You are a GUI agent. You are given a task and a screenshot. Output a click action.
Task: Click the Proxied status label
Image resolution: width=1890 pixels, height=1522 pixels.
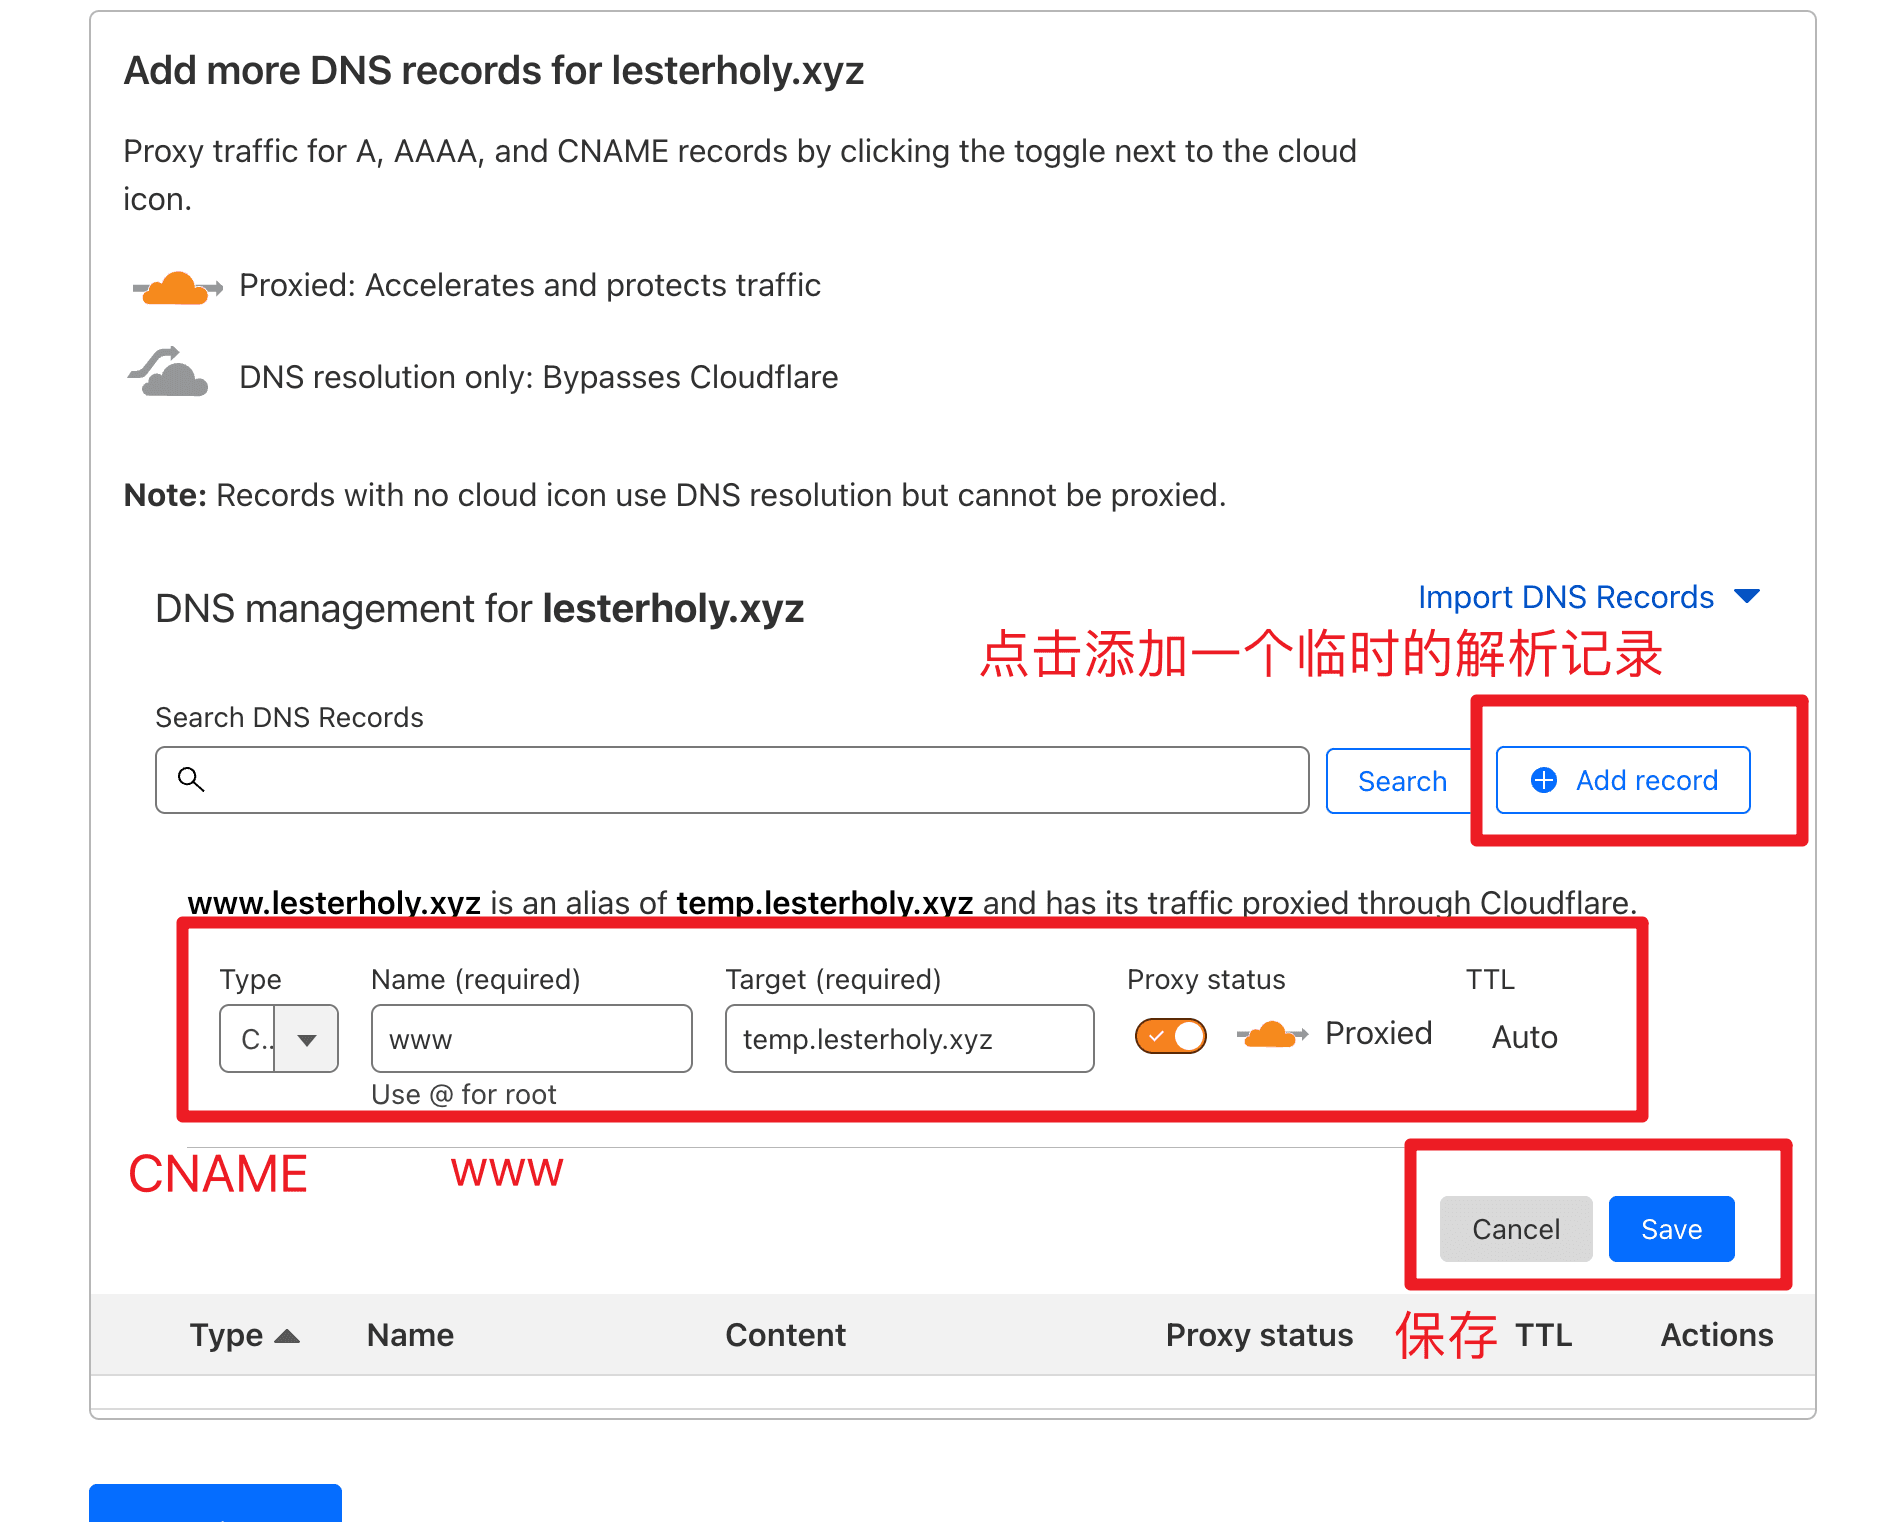(1378, 1033)
